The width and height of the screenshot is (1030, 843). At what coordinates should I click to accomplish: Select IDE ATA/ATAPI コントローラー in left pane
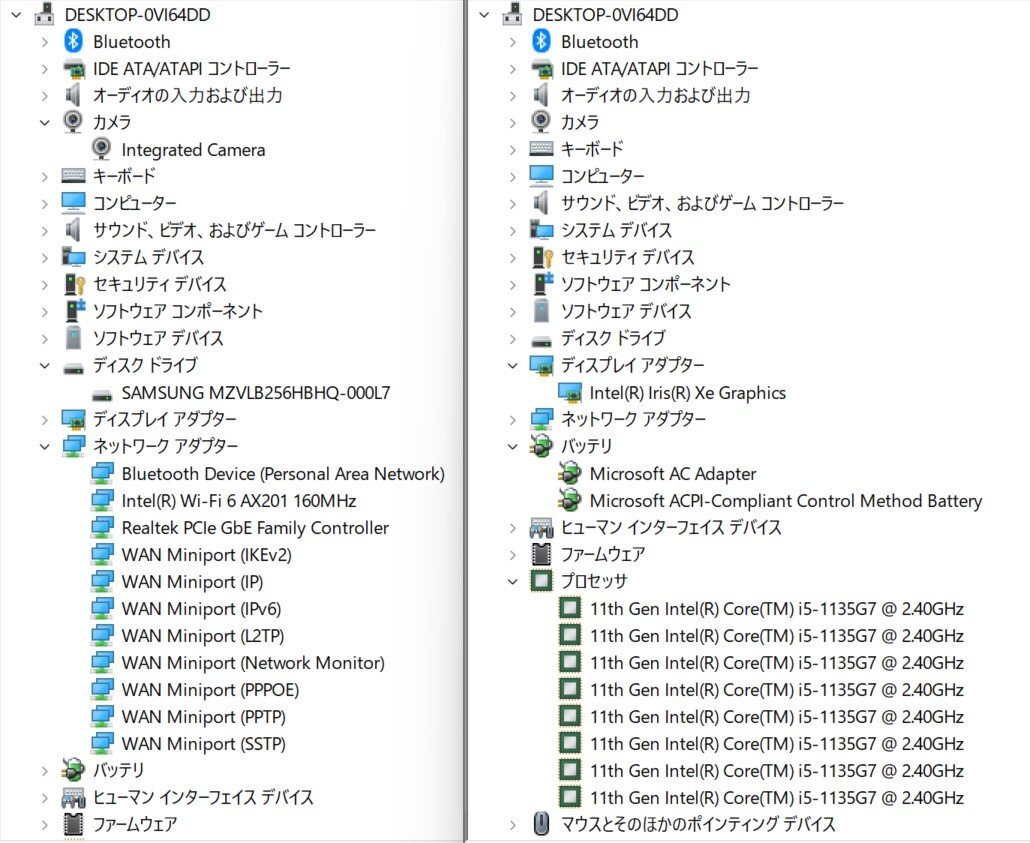click(x=191, y=68)
